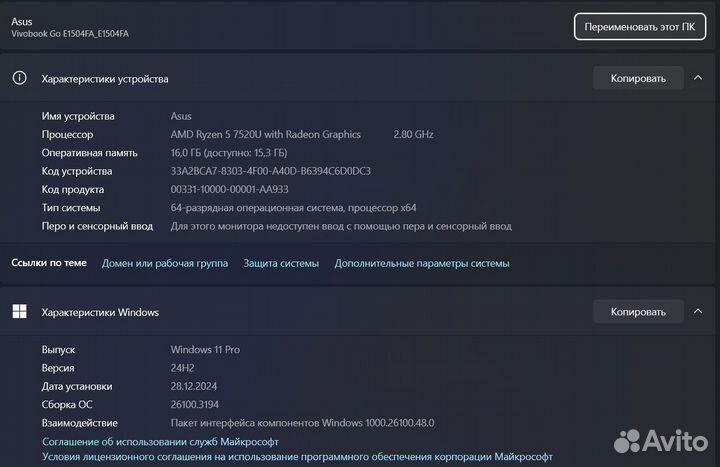Image resolution: width=720 pixels, height=467 pixels.
Task: Copy Windows specifications with Копировать button
Action: coord(638,312)
